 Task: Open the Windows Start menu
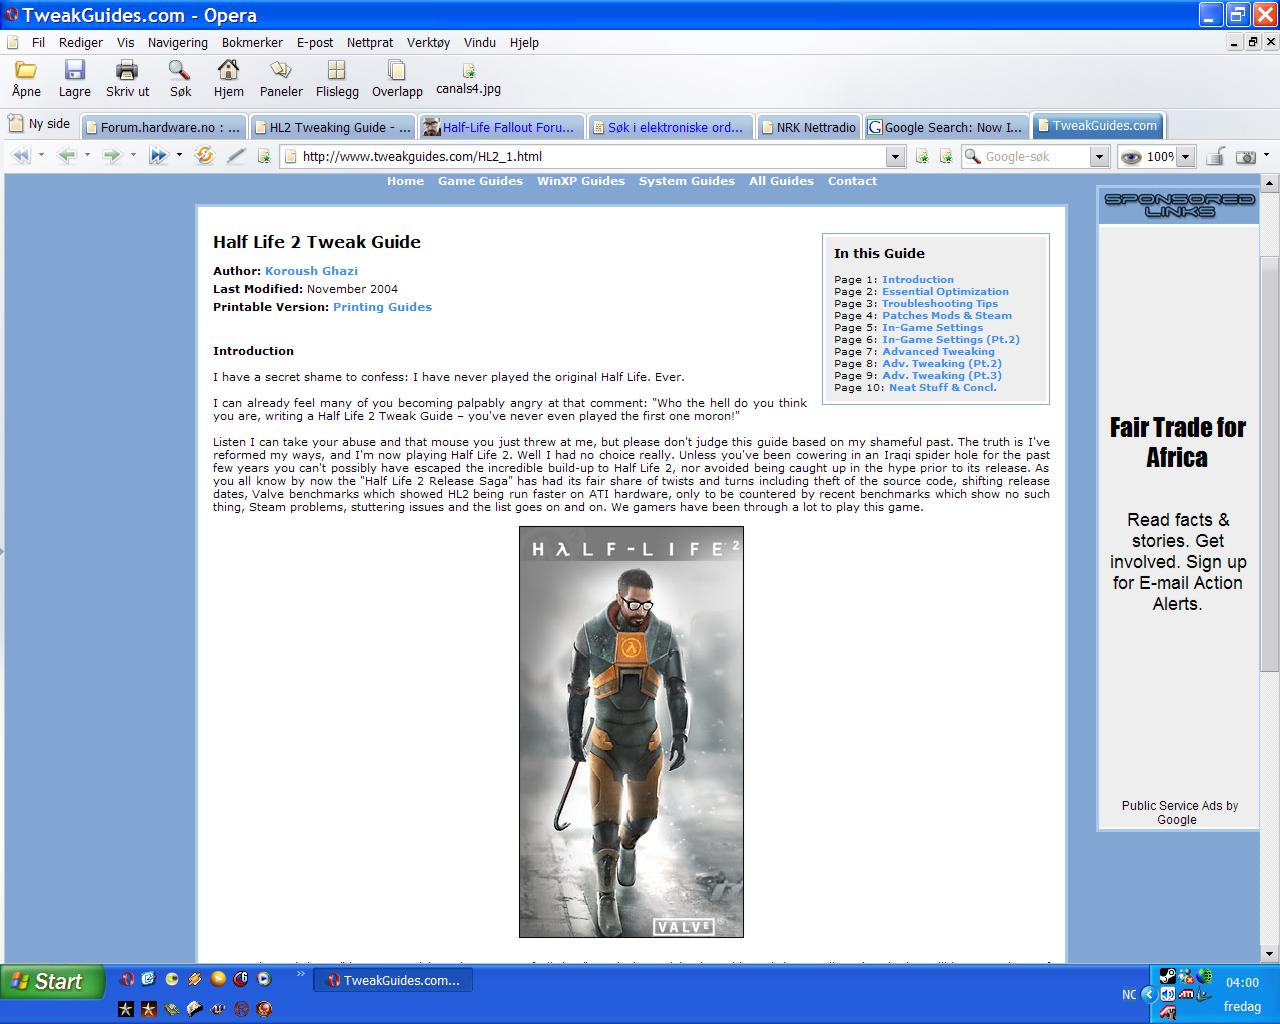52,982
